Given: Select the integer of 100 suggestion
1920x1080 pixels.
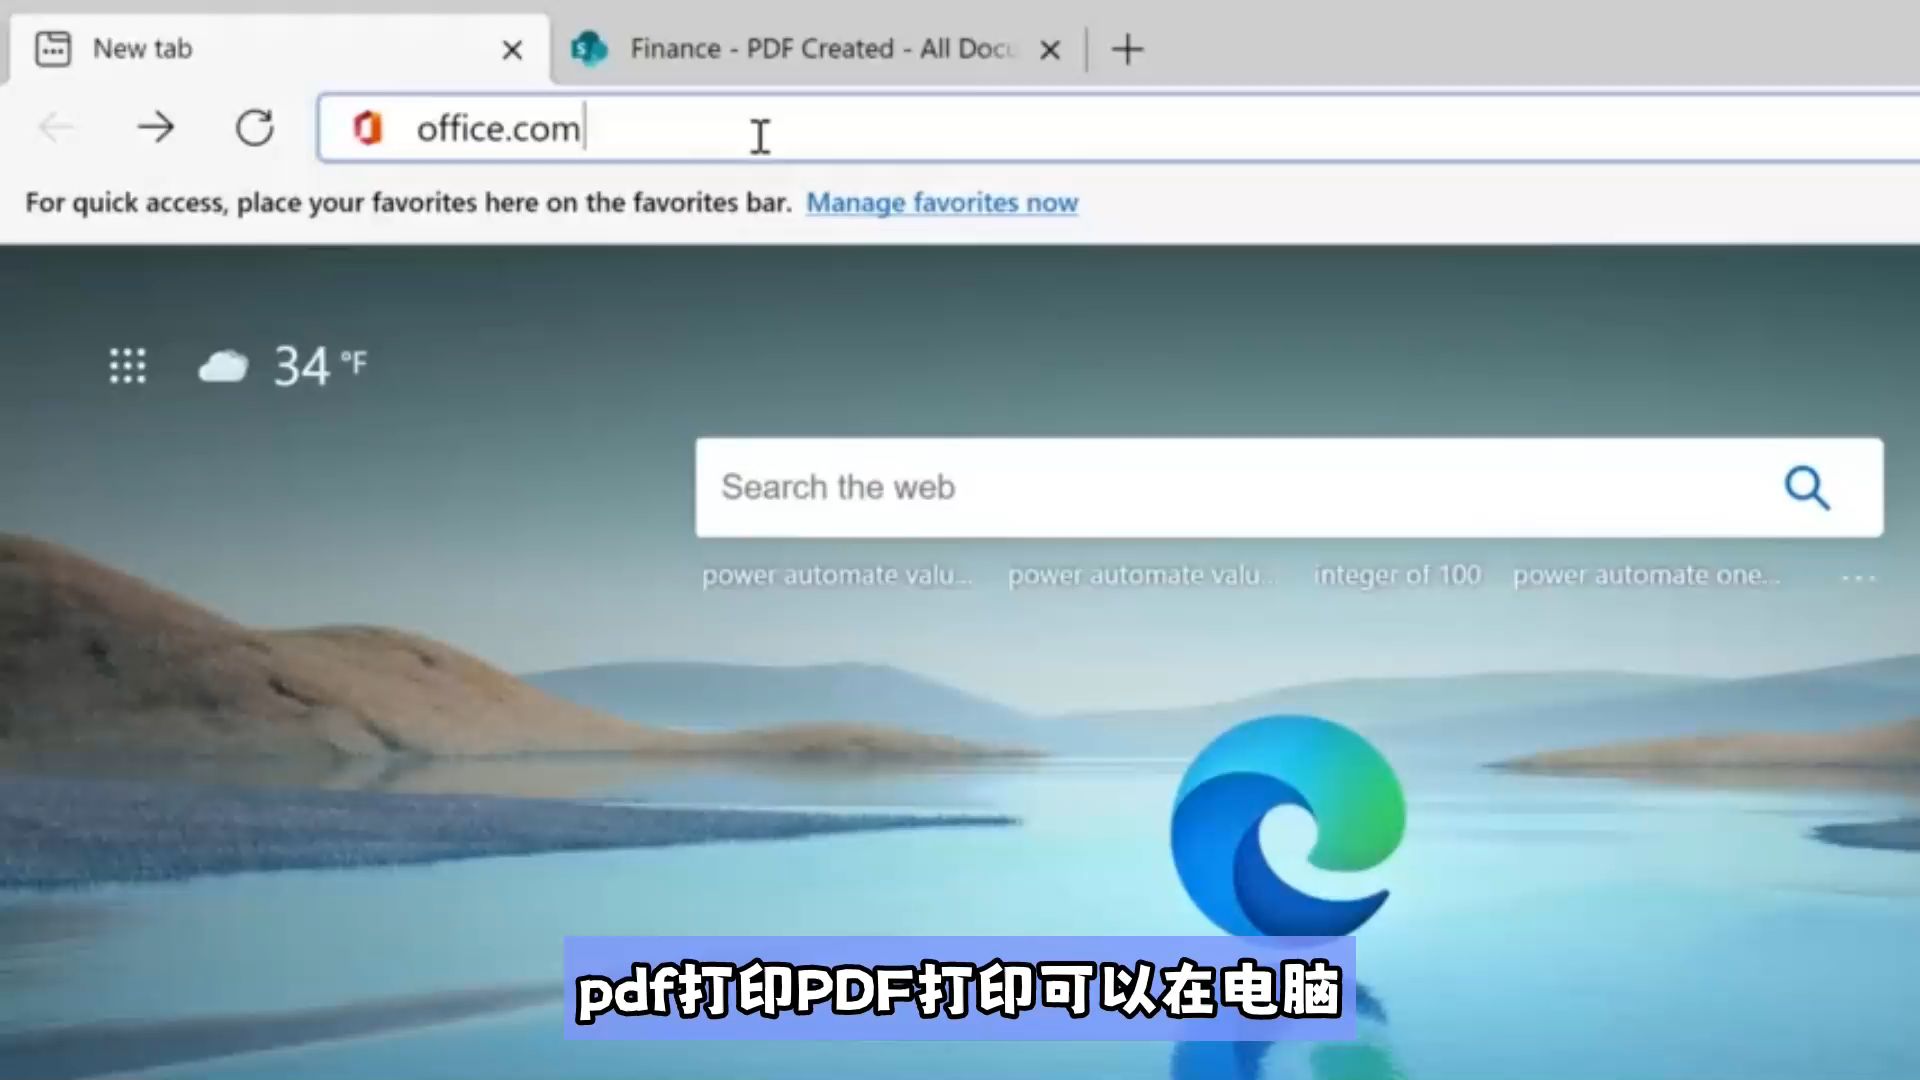Looking at the screenshot, I should 1395,575.
